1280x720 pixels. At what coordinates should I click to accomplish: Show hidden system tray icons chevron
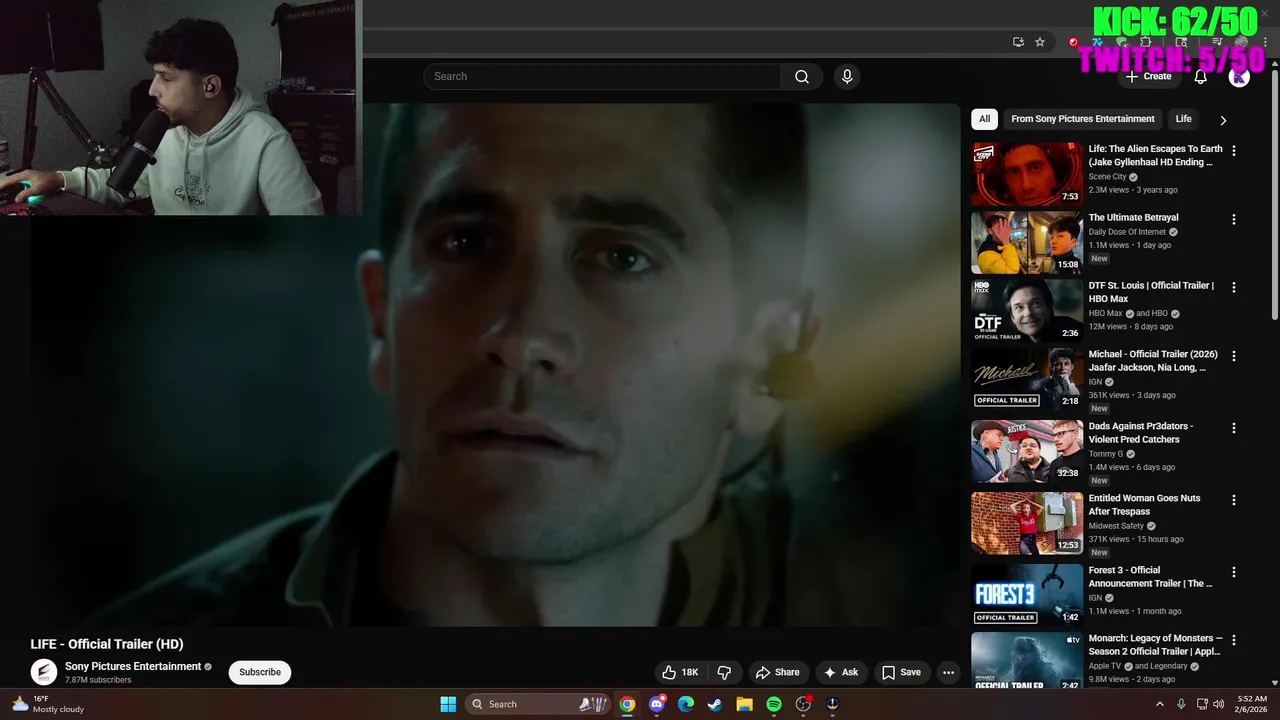[1161, 704]
